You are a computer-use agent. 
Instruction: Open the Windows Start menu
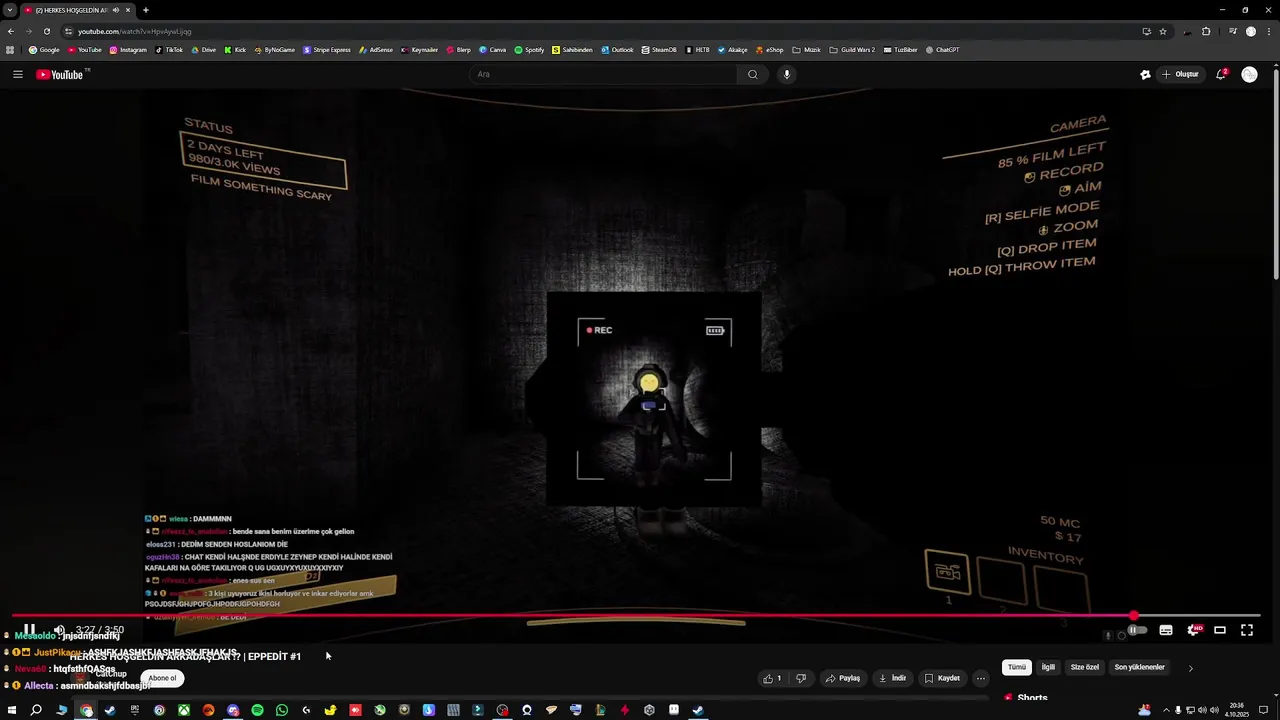[x=11, y=710]
